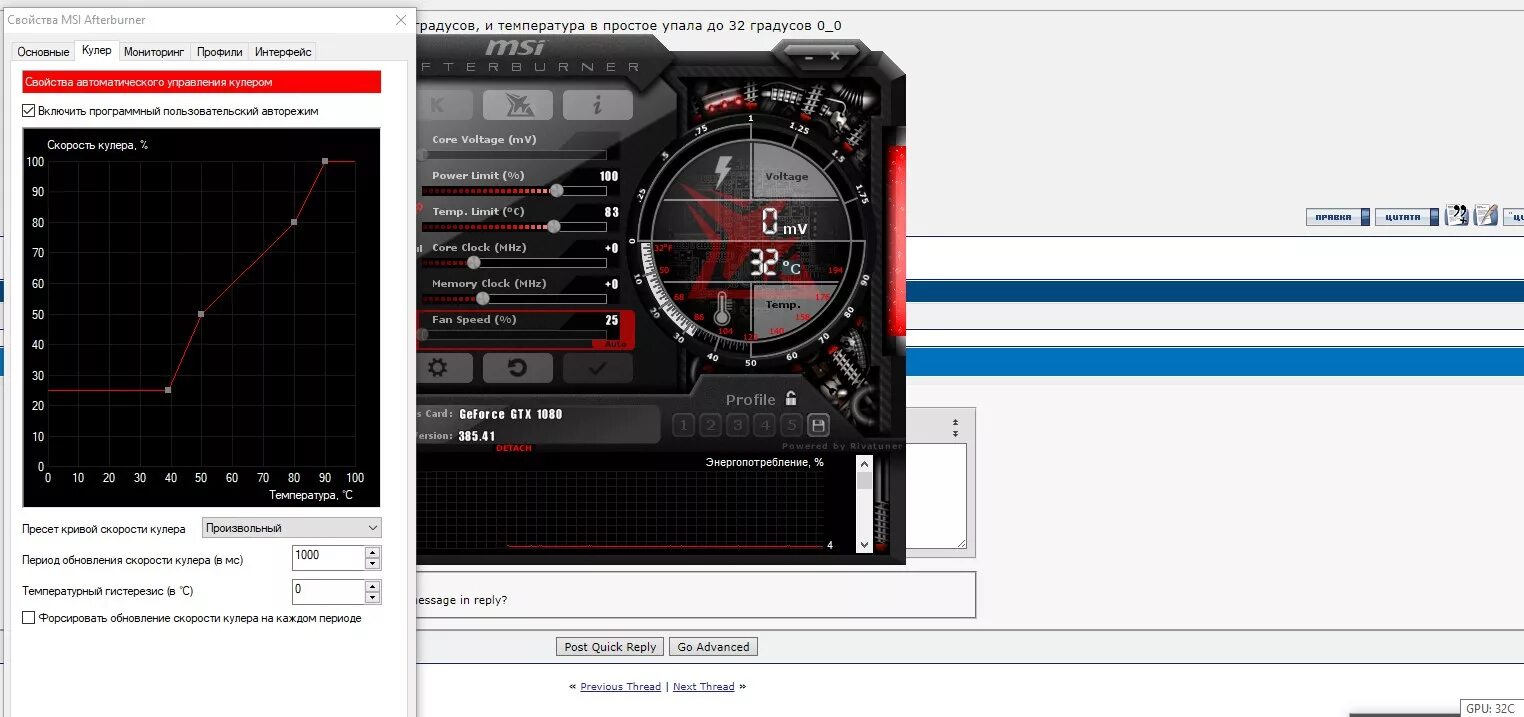Increase the fan speed update period value
The height and width of the screenshot is (717, 1524).
pos(373,552)
